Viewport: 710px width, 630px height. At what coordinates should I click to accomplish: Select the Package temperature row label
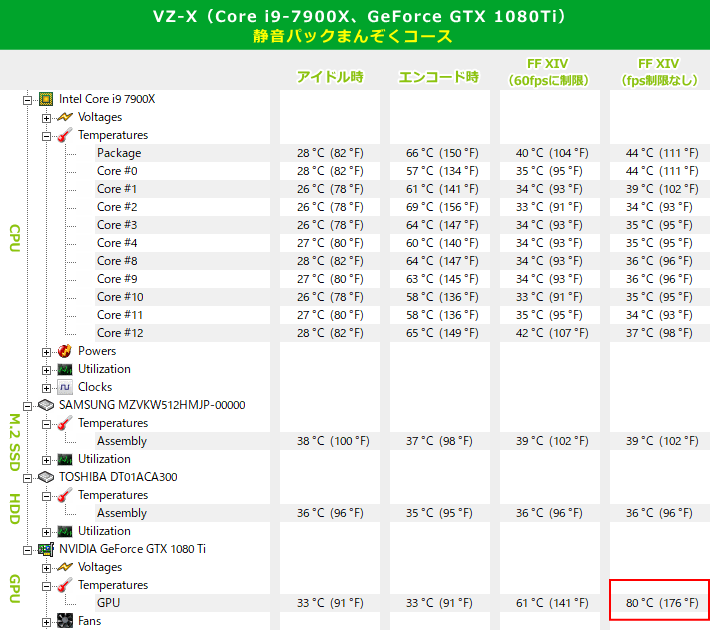pos(119,153)
